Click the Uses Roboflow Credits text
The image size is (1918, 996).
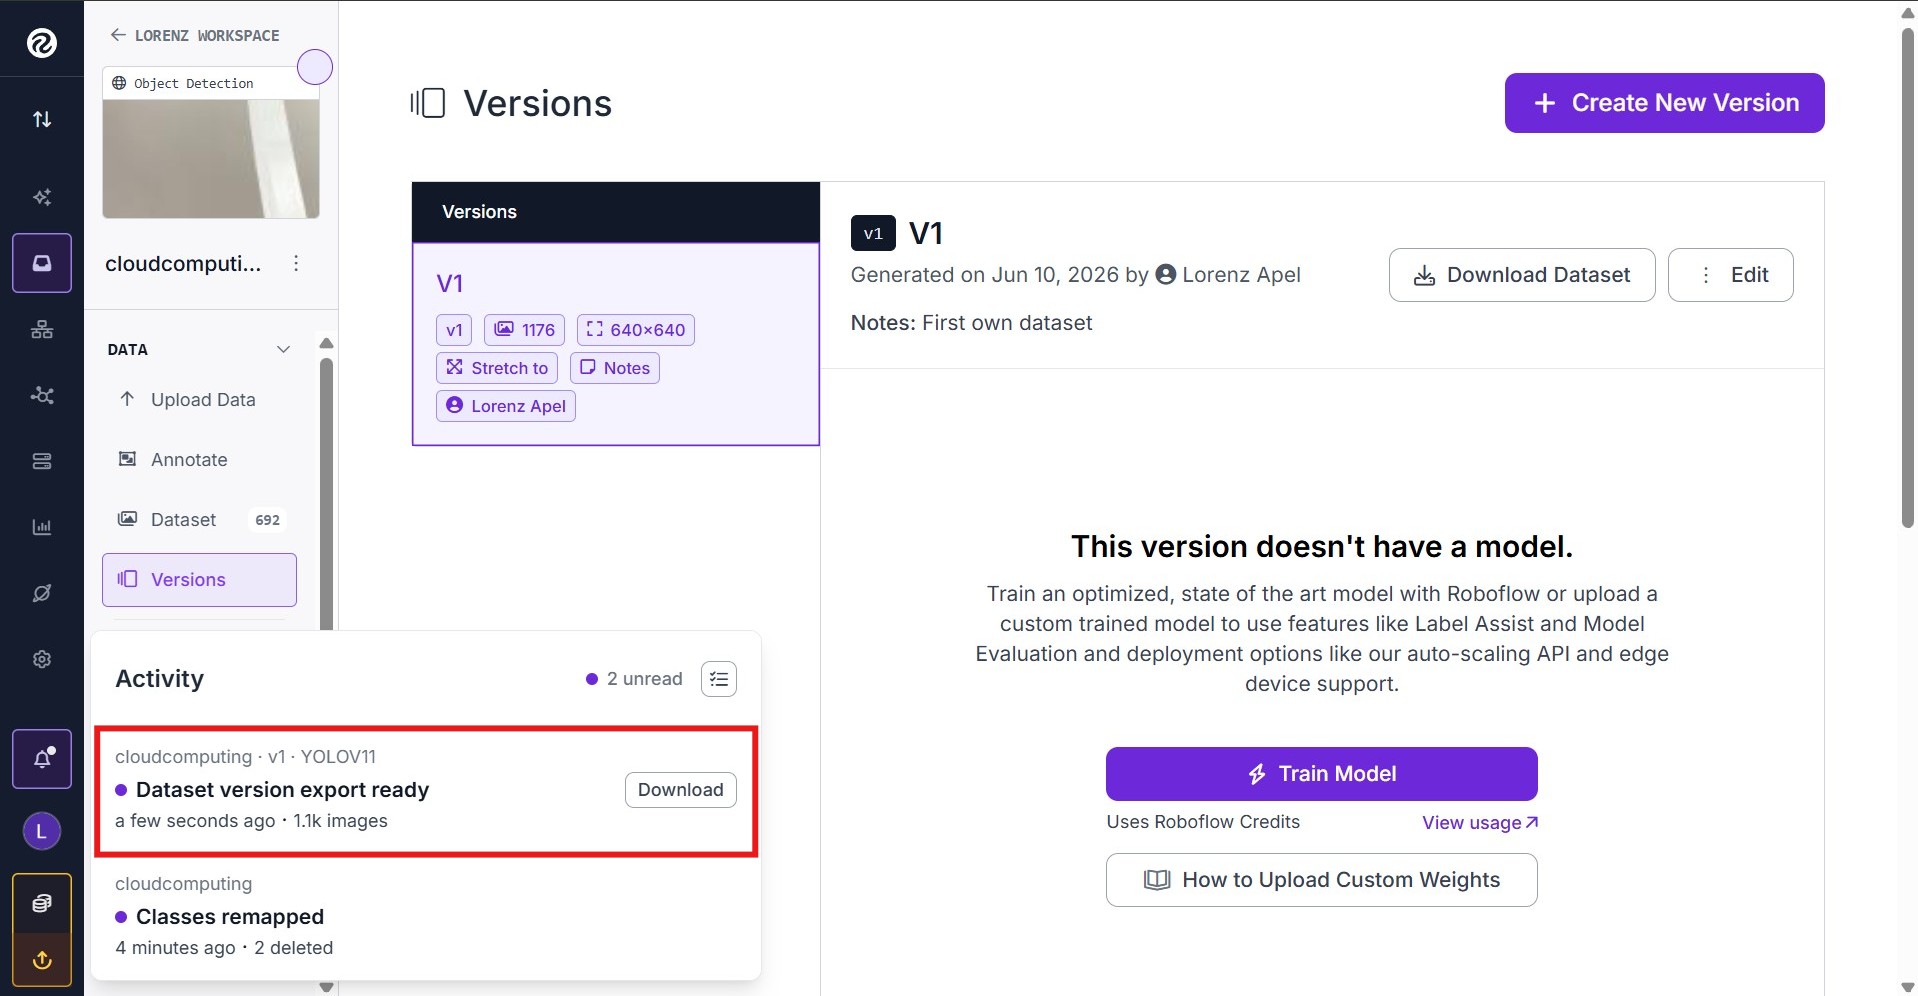1203,822
